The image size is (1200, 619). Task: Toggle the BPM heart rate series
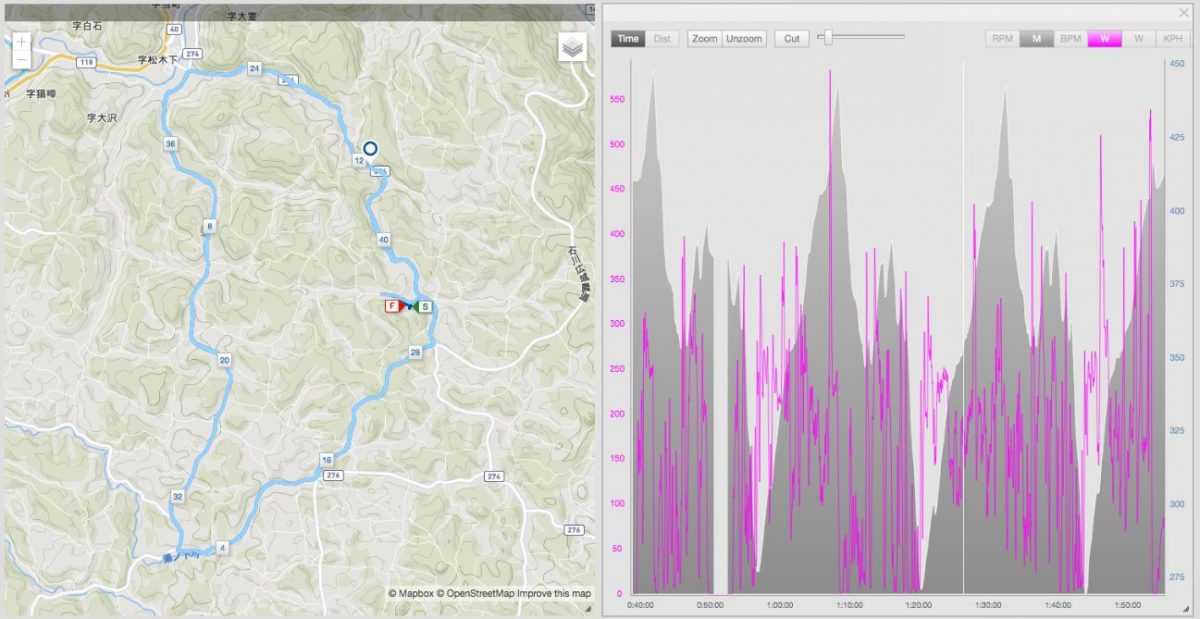pos(1070,39)
